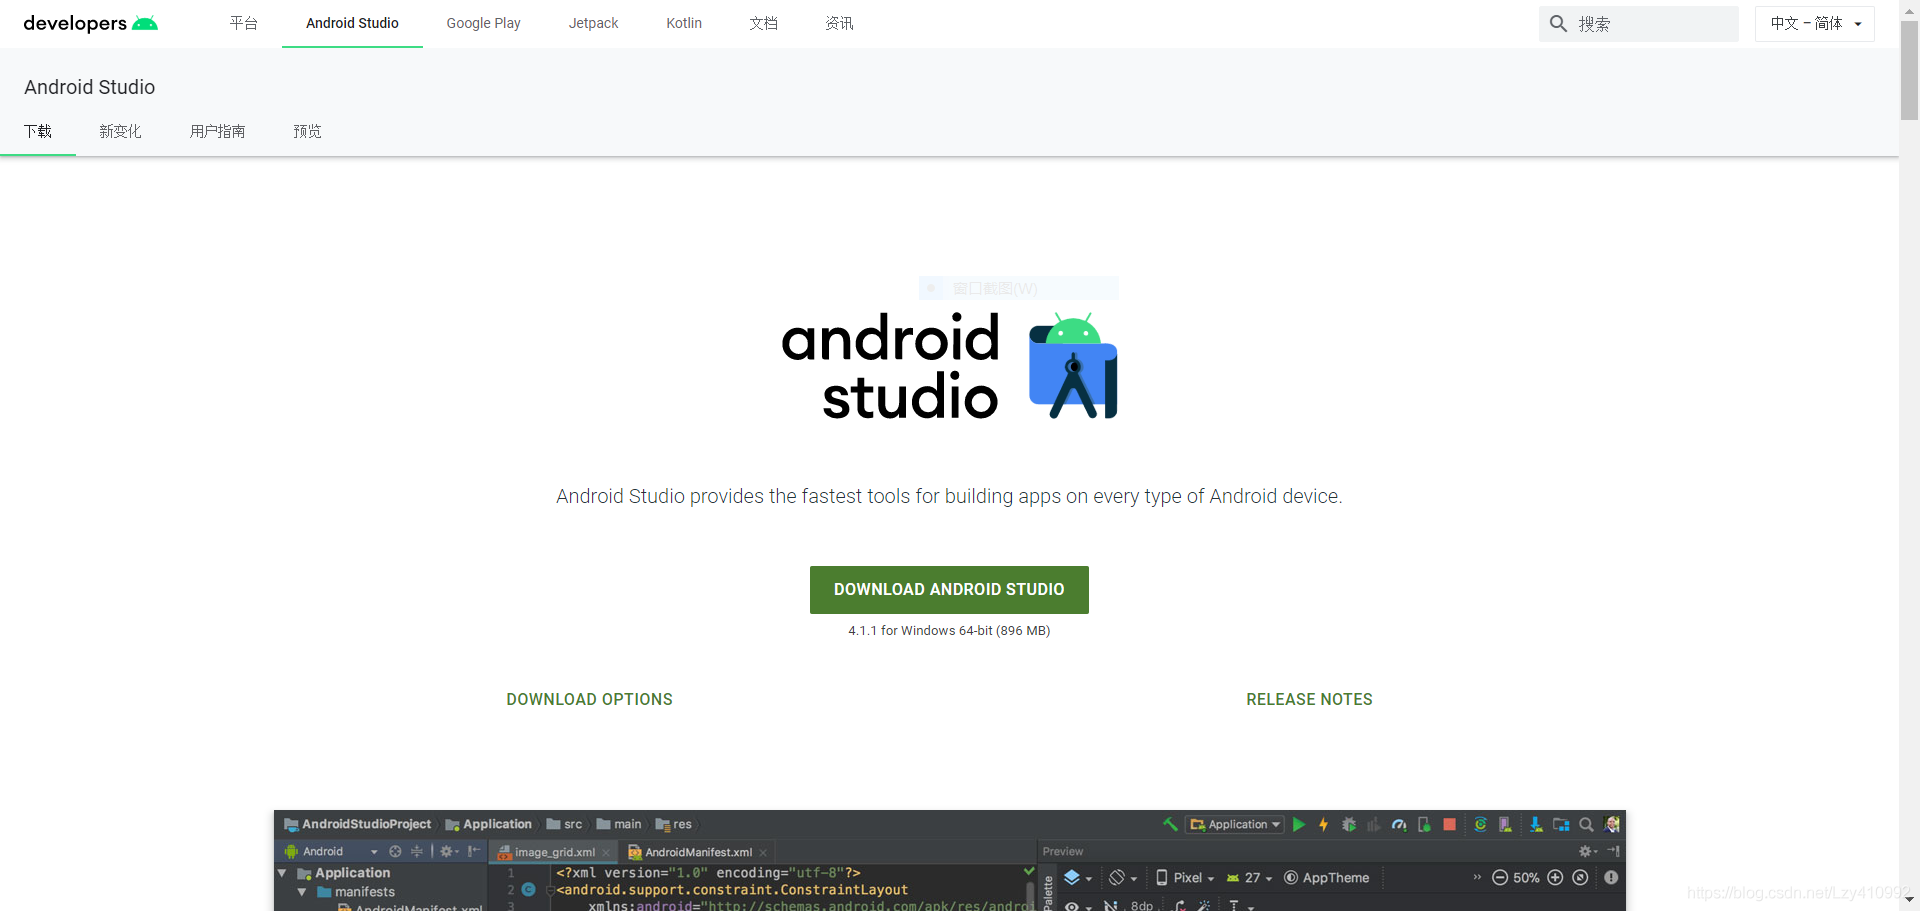Open the Download Options link
The image size is (1920, 911).
pos(589,700)
